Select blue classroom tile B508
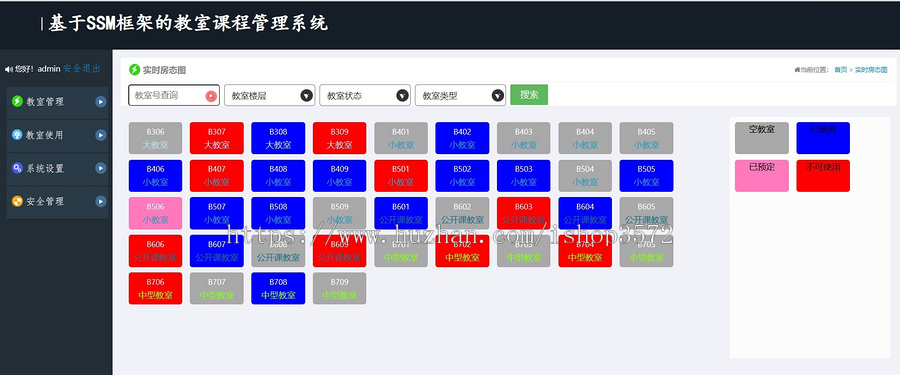 (278, 213)
